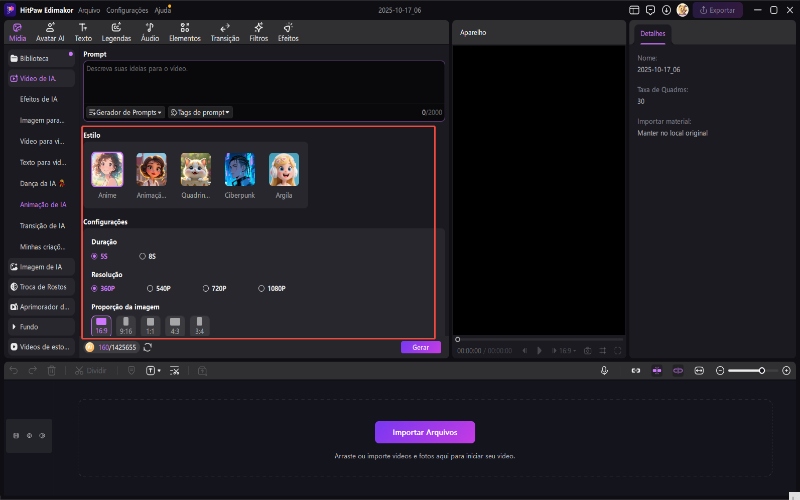Select 8S duration
Image resolution: width=800 pixels, height=500 pixels.
[147, 256]
